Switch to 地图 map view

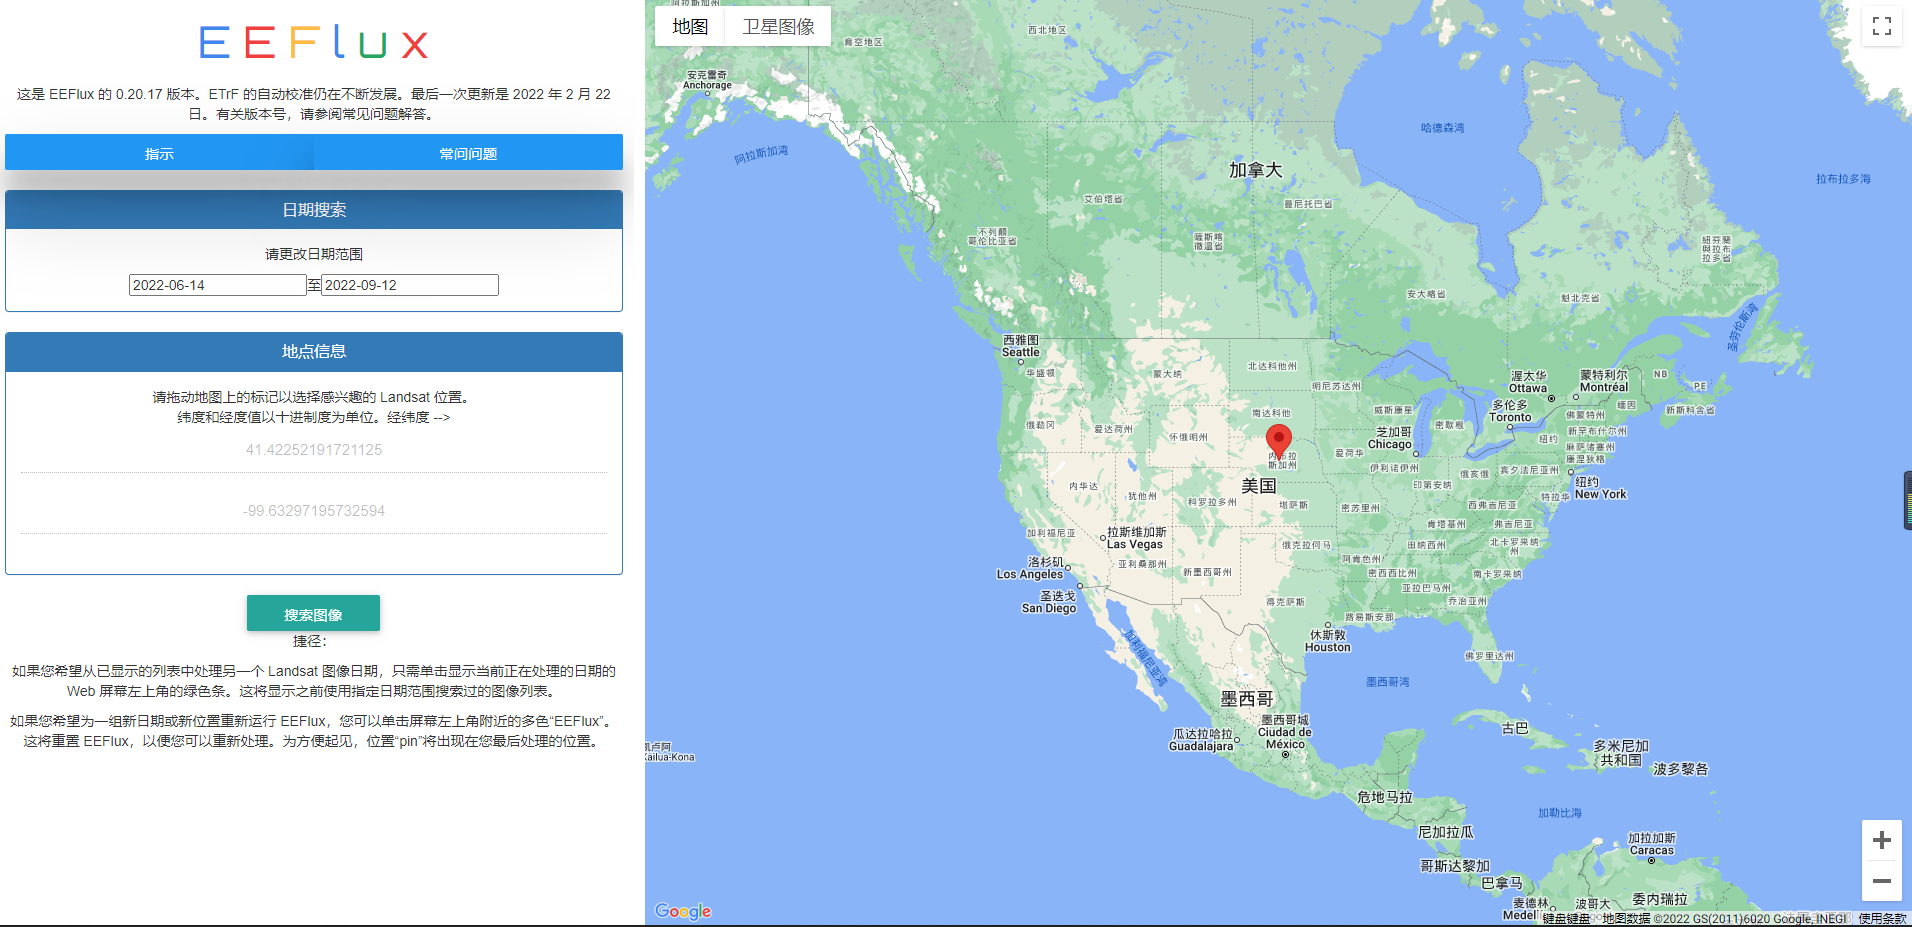(x=690, y=27)
